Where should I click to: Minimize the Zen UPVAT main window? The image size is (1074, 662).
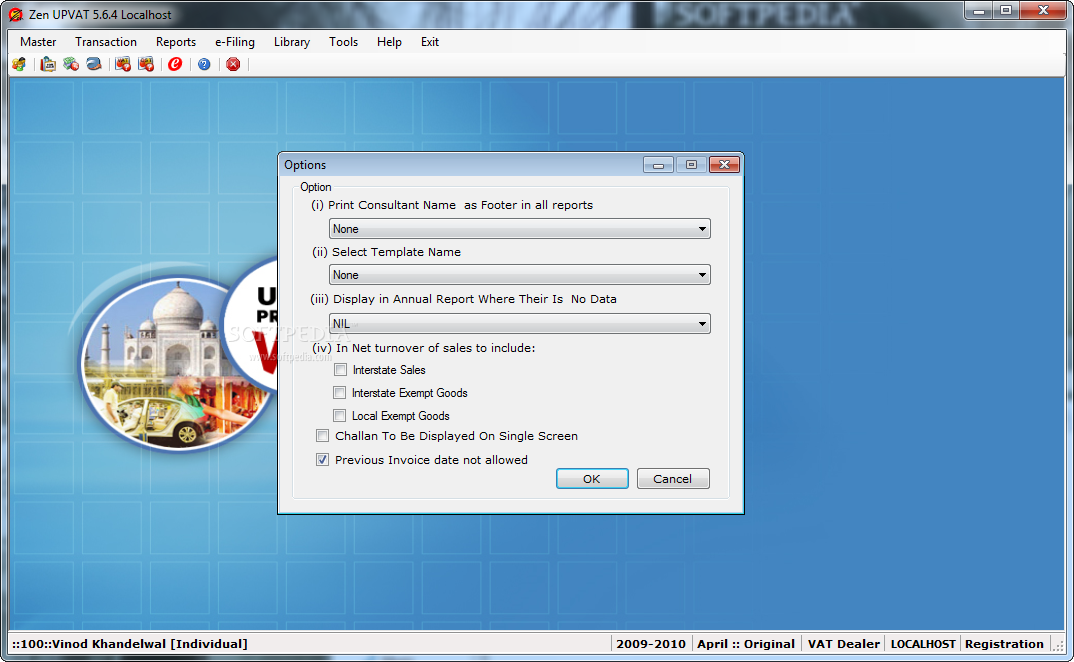[x=979, y=10]
